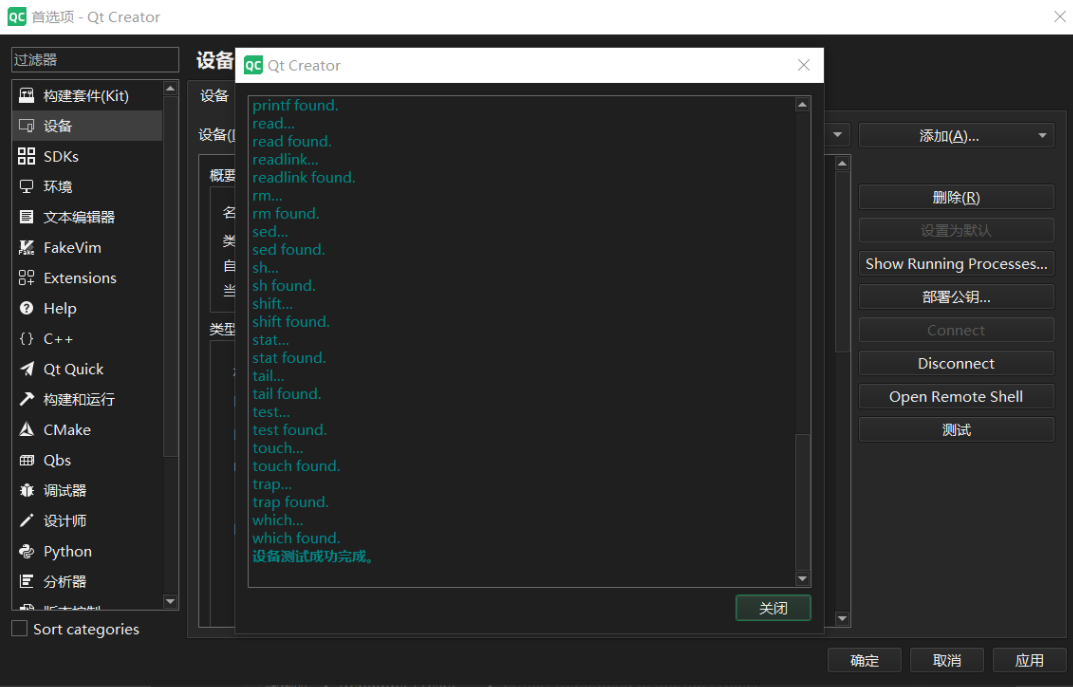Click the Help question mark icon

[x=27, y=309]
